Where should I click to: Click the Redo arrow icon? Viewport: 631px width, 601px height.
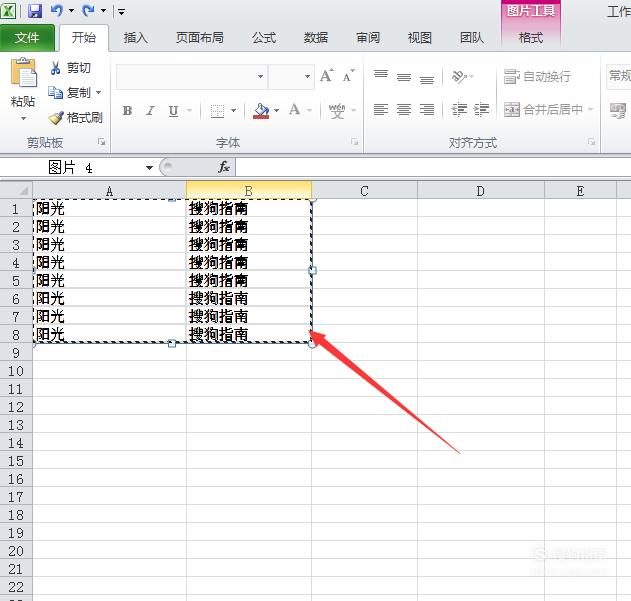coord(89,10)
